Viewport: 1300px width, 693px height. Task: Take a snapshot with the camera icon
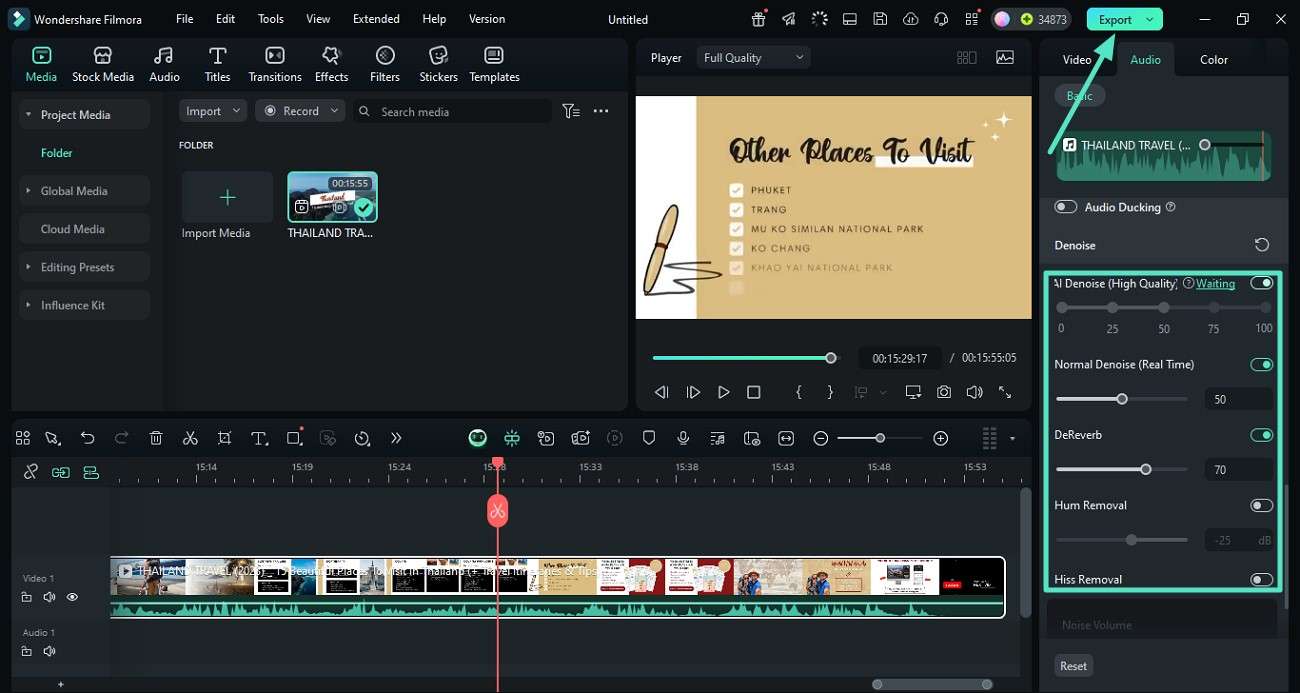click(x=944, y=393)
